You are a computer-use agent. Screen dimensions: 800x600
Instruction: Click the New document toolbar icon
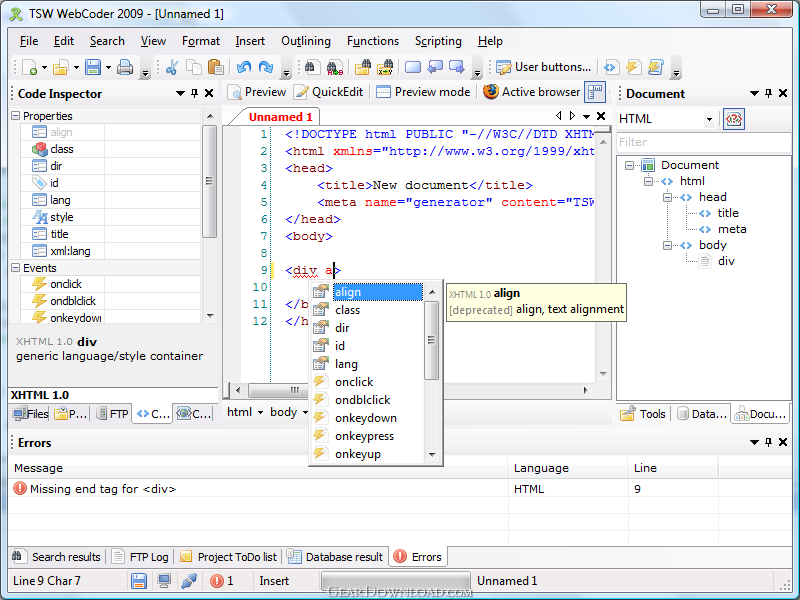click(x=29, y=67)
